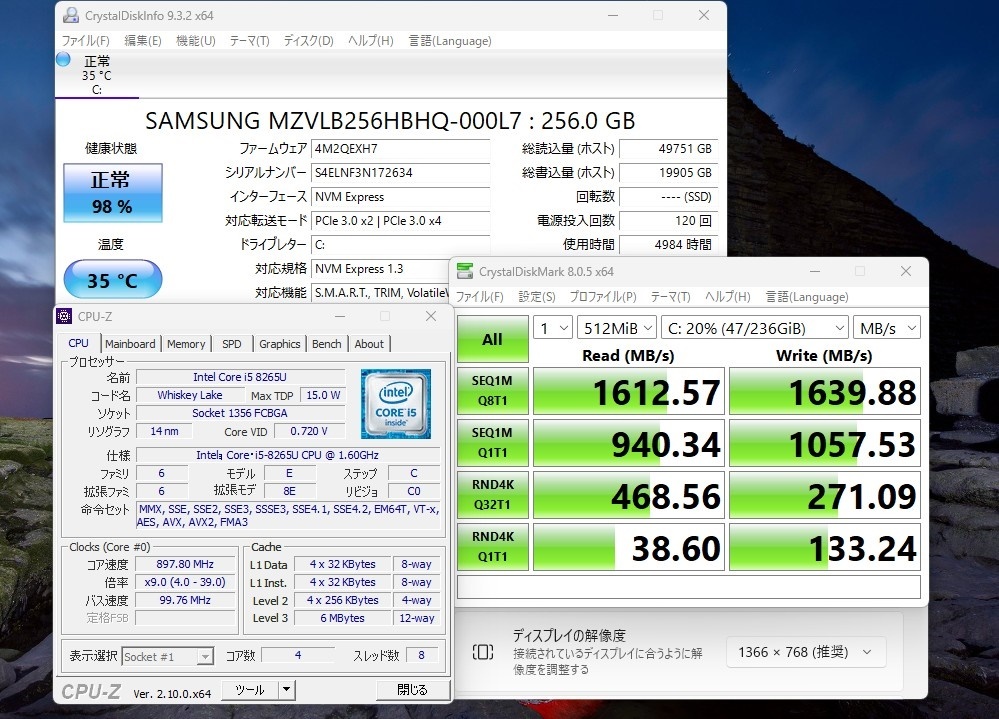Viewport: 999px width, 719px height.
Task: Click the CrystalDiskInfo title bar app icon
Action: tap(71, 15)
